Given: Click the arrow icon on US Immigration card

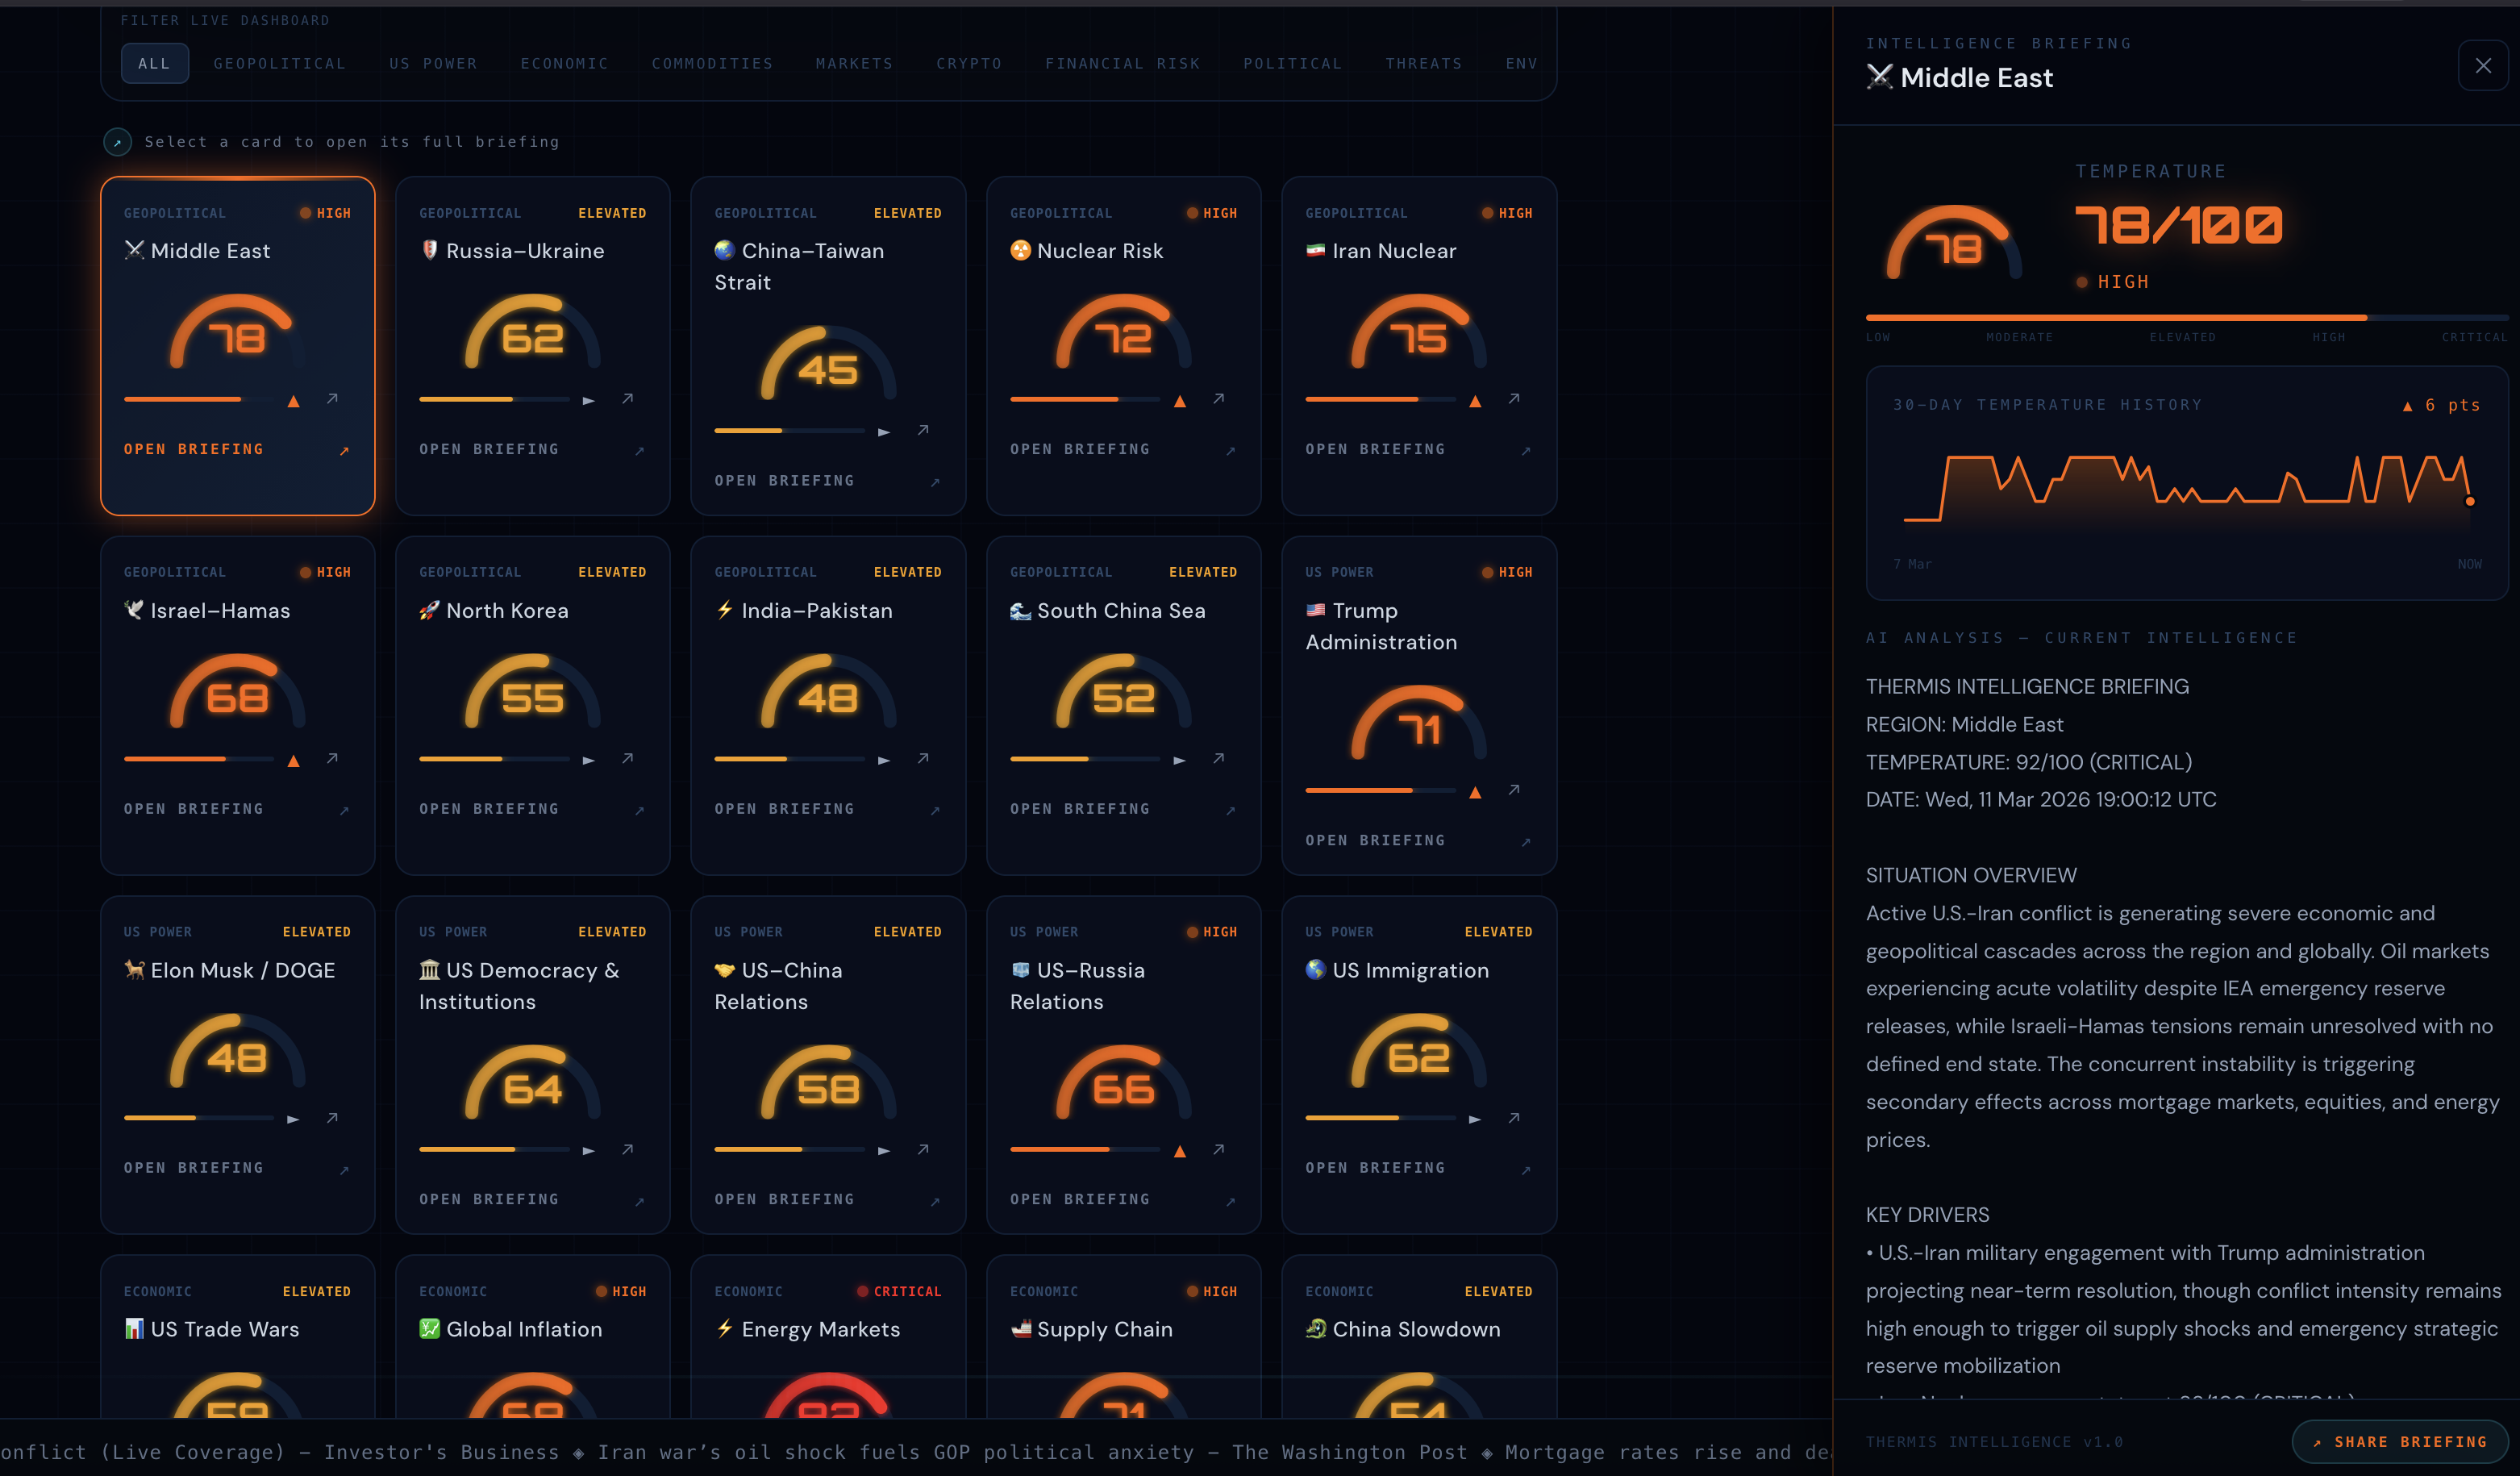Looking at the screenshot, I should pyautogui.click(x=1513, y=1118).
